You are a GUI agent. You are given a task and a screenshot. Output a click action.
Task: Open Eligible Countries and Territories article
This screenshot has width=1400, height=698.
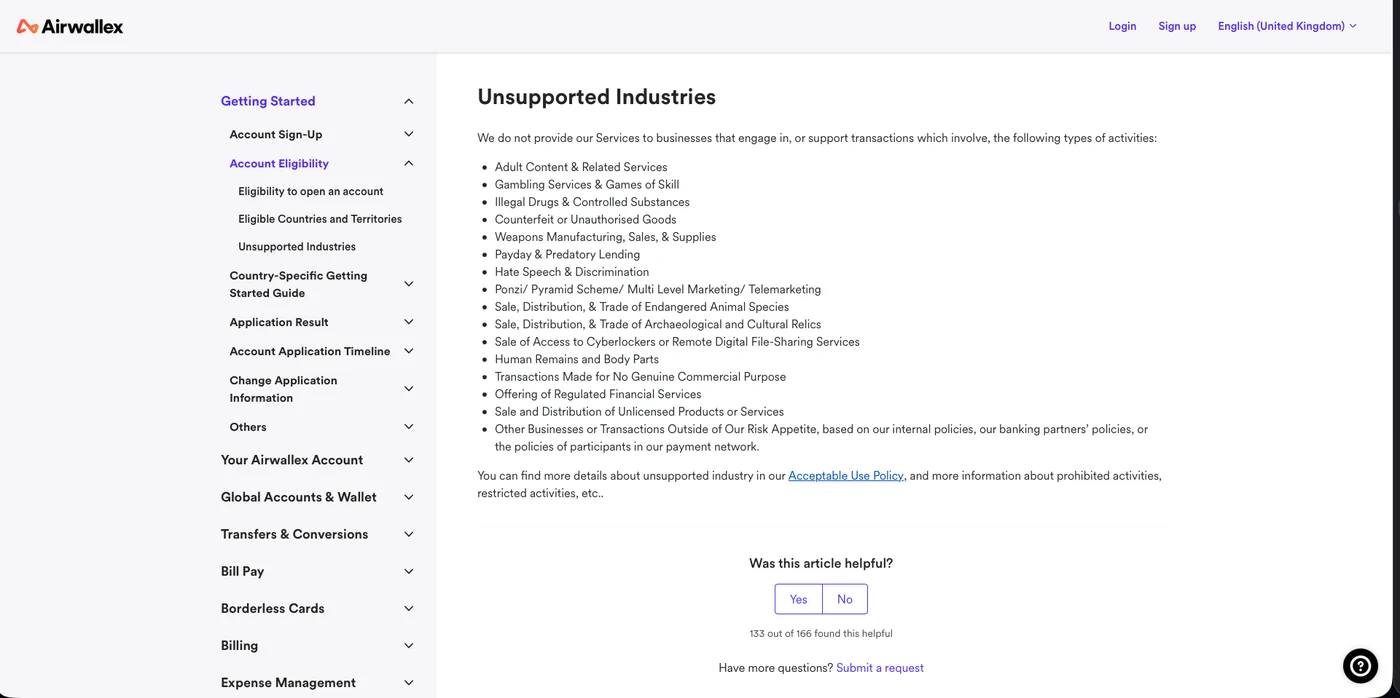(x=320, y=219)
